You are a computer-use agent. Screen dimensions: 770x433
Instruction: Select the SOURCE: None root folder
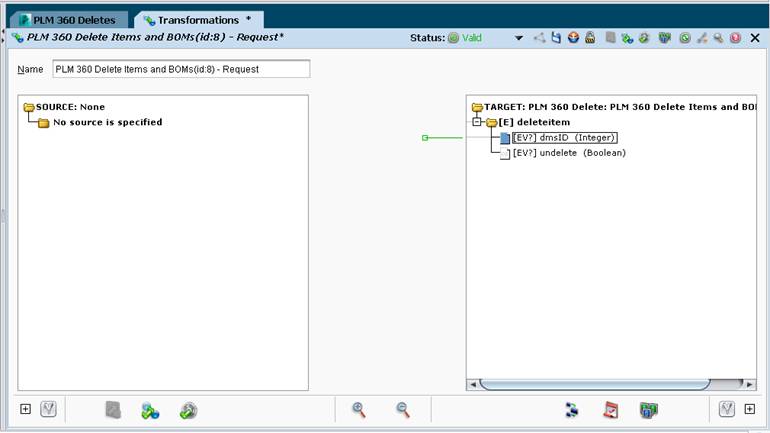pyautogui.click(x=64, y=107)
